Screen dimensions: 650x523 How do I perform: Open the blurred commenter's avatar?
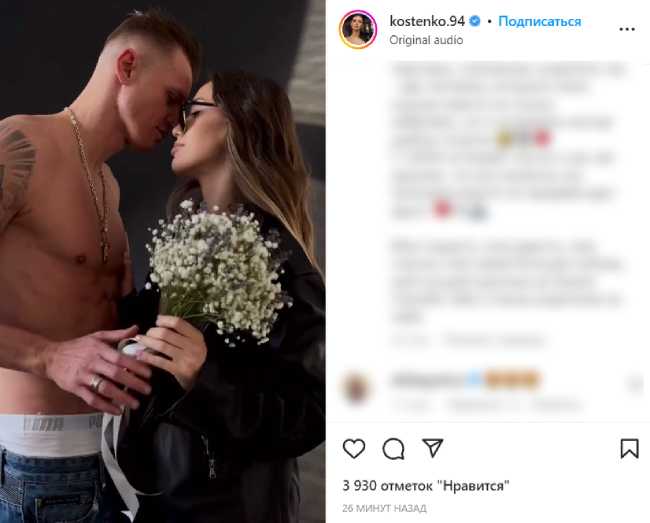[357, 387]
